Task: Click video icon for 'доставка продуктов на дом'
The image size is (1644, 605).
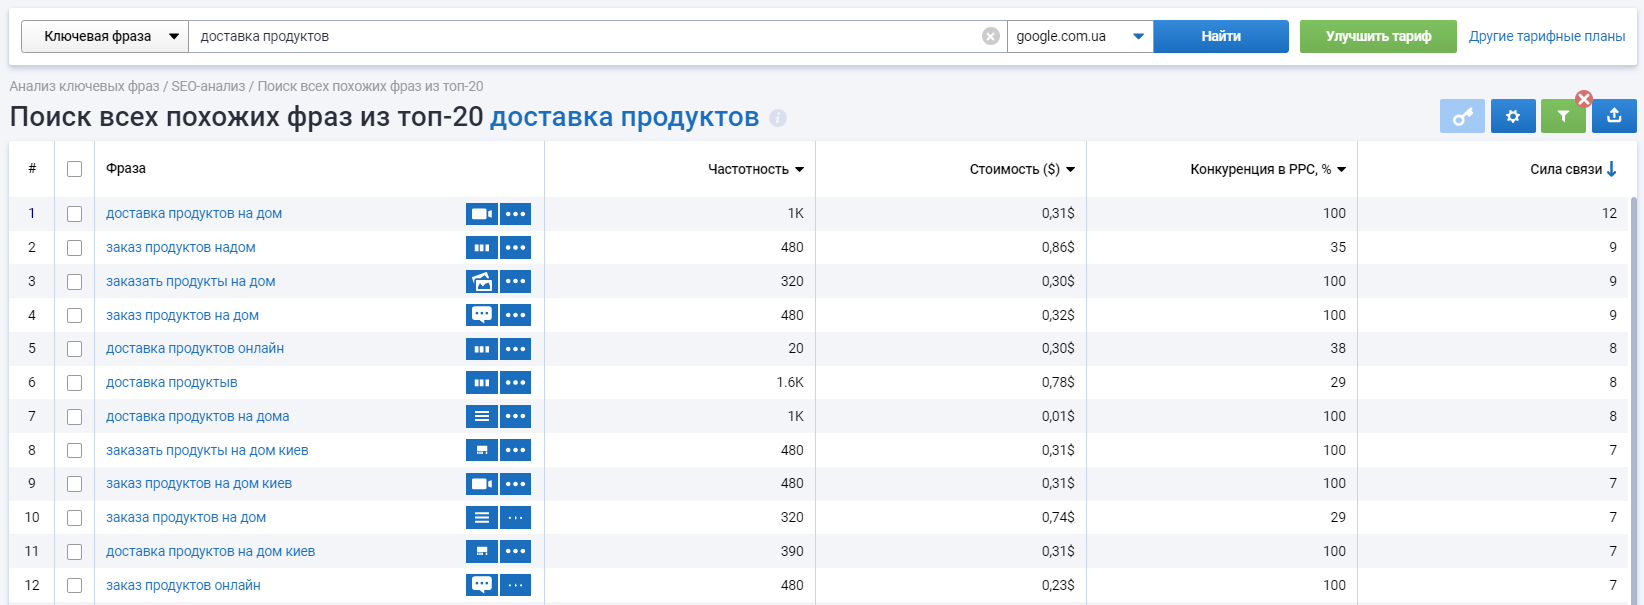Action: coord(482,214)
